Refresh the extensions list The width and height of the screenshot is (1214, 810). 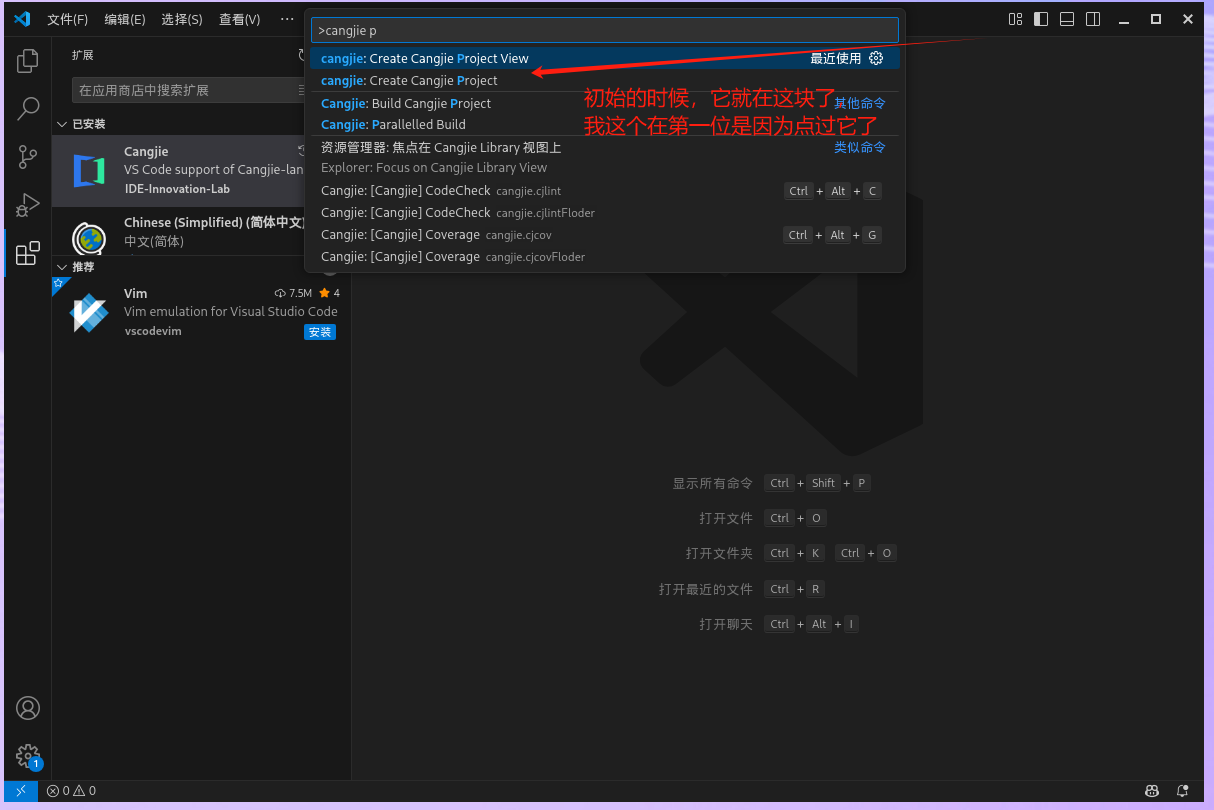303,55
